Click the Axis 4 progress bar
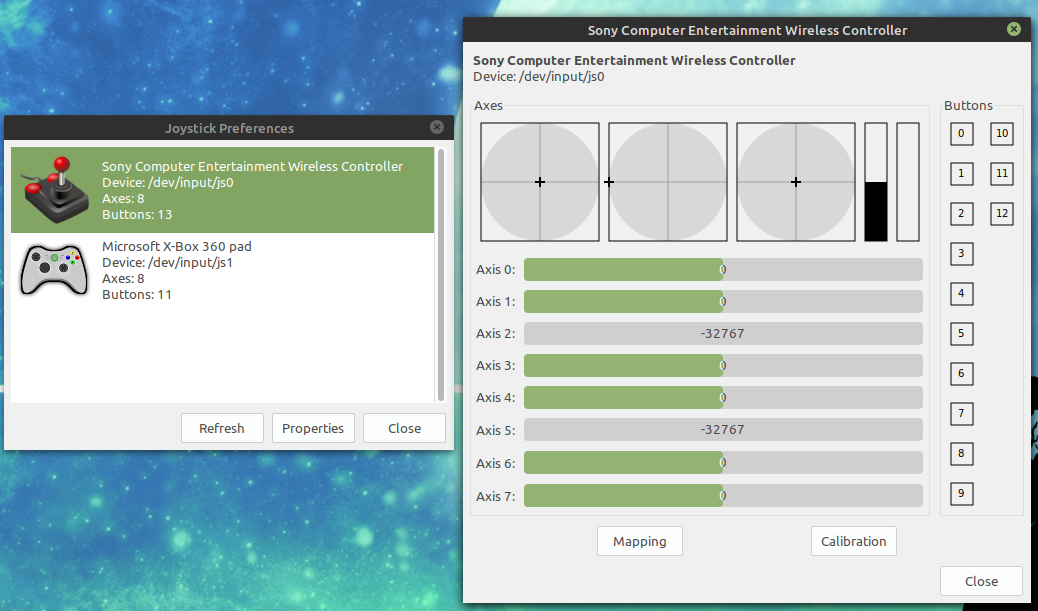Image resolution: width=1038 pixels, height=611 pixels. click(723, 397)
